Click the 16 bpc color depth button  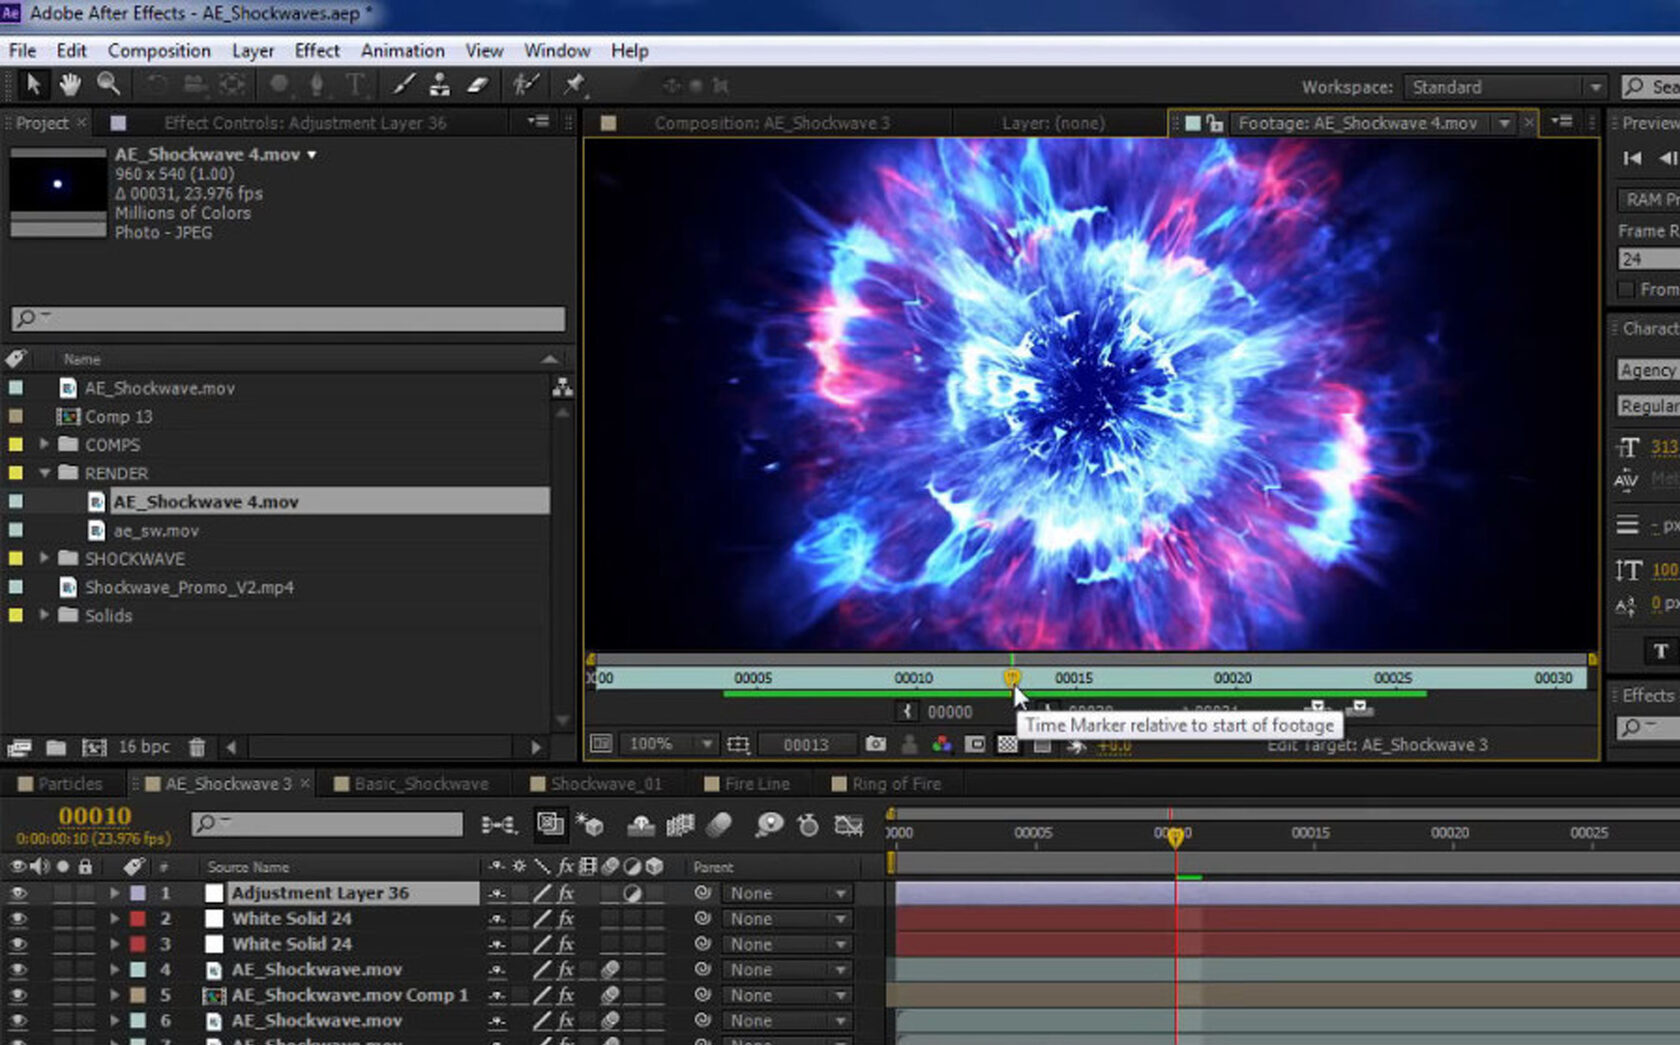pos(144,747)
